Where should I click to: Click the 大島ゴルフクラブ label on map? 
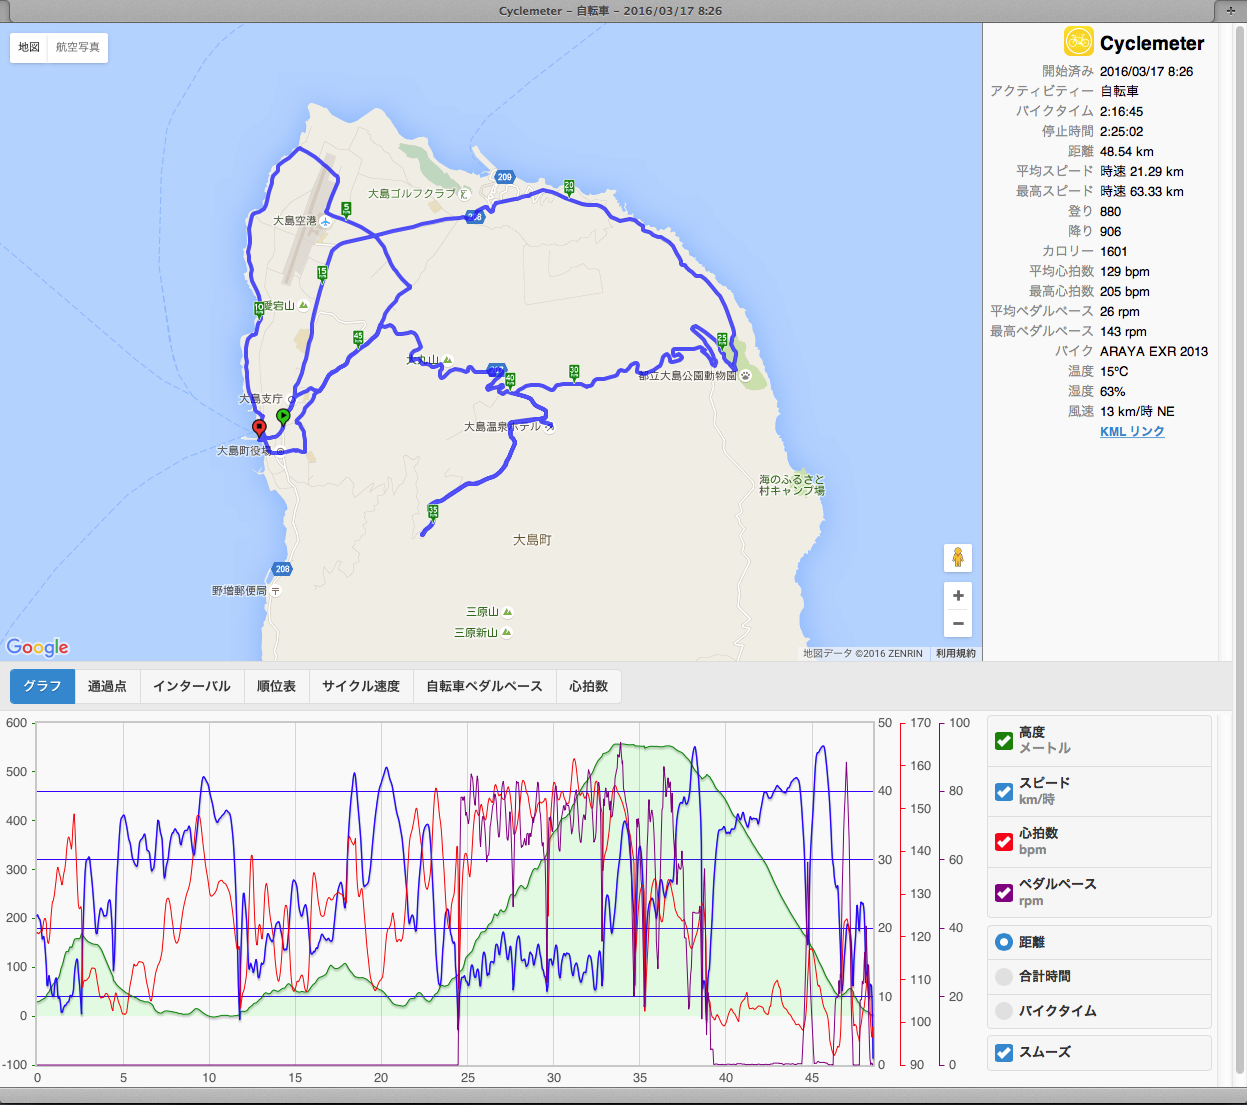(411, 194)
